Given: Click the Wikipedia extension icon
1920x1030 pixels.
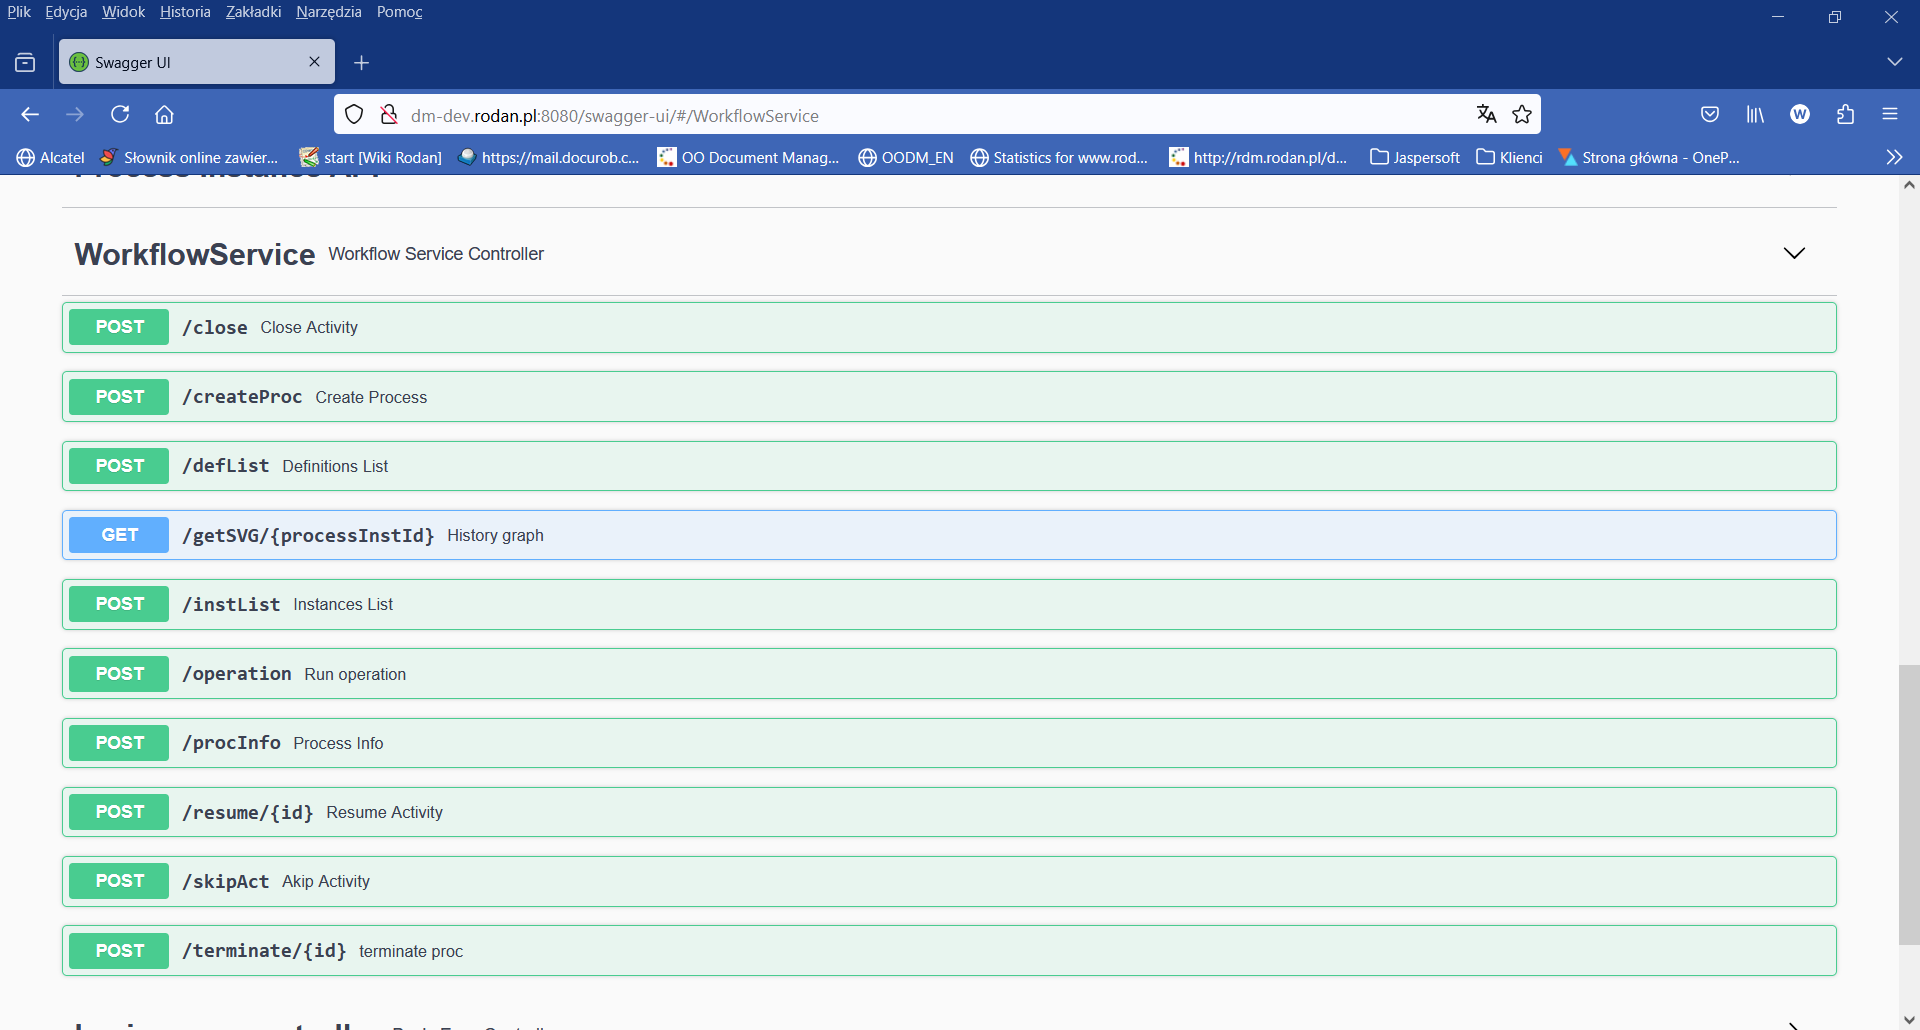Looking at the screenshot, I should 1800,114.
